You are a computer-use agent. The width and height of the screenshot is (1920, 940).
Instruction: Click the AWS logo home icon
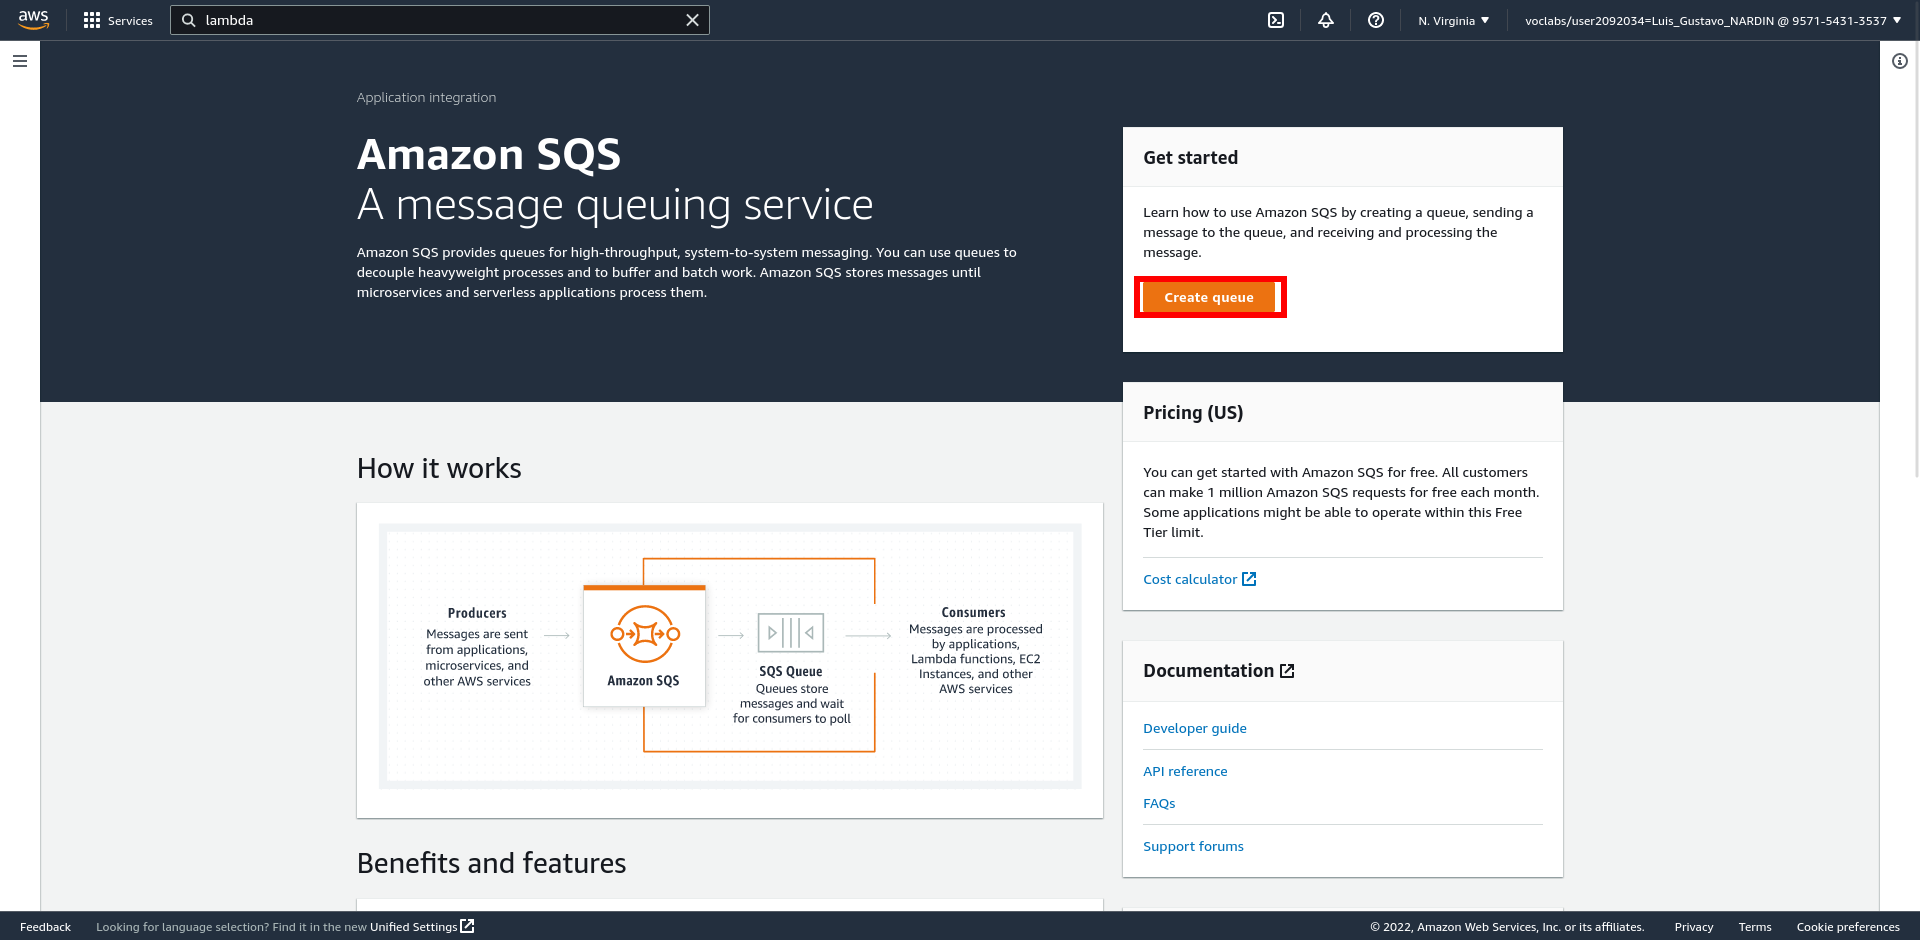[x=33, y=20]
